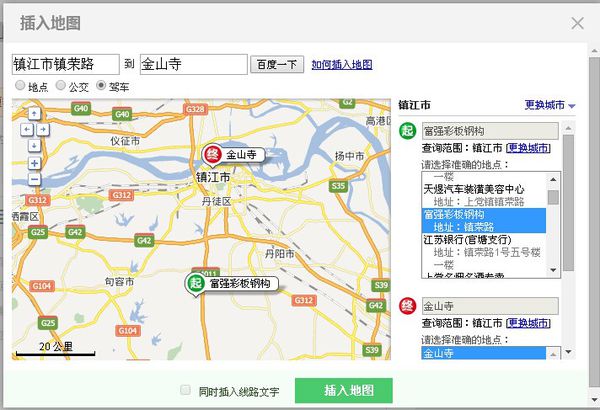This screenshot has width=600, height=410.
Task: Click the 百度一下 search button
Action: coord(276,65)
